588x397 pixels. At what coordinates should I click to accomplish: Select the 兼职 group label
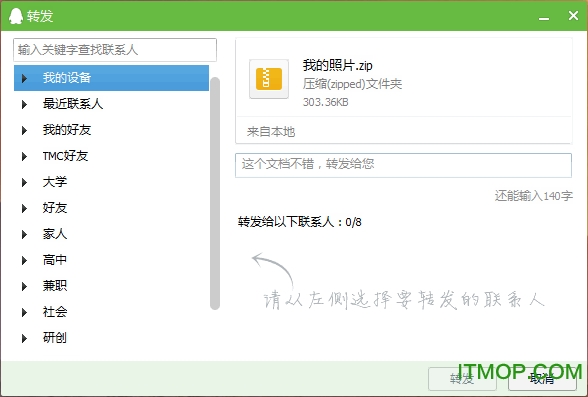coord(55,286)
